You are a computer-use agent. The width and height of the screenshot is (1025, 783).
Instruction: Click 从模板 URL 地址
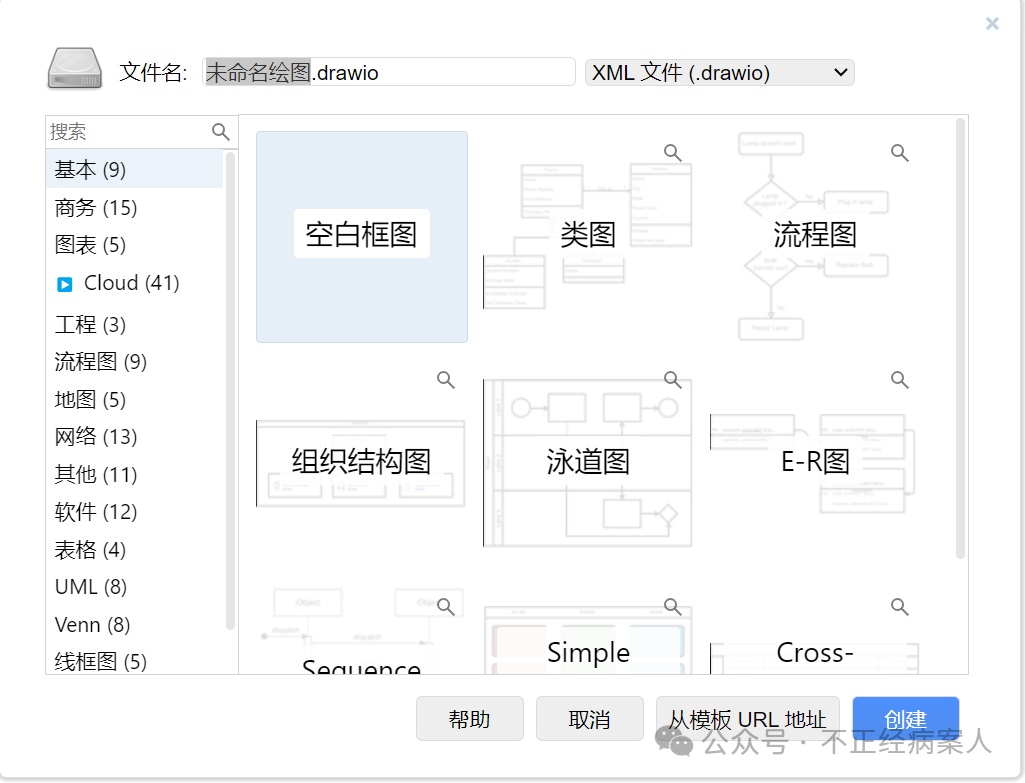tap(747, 718)
